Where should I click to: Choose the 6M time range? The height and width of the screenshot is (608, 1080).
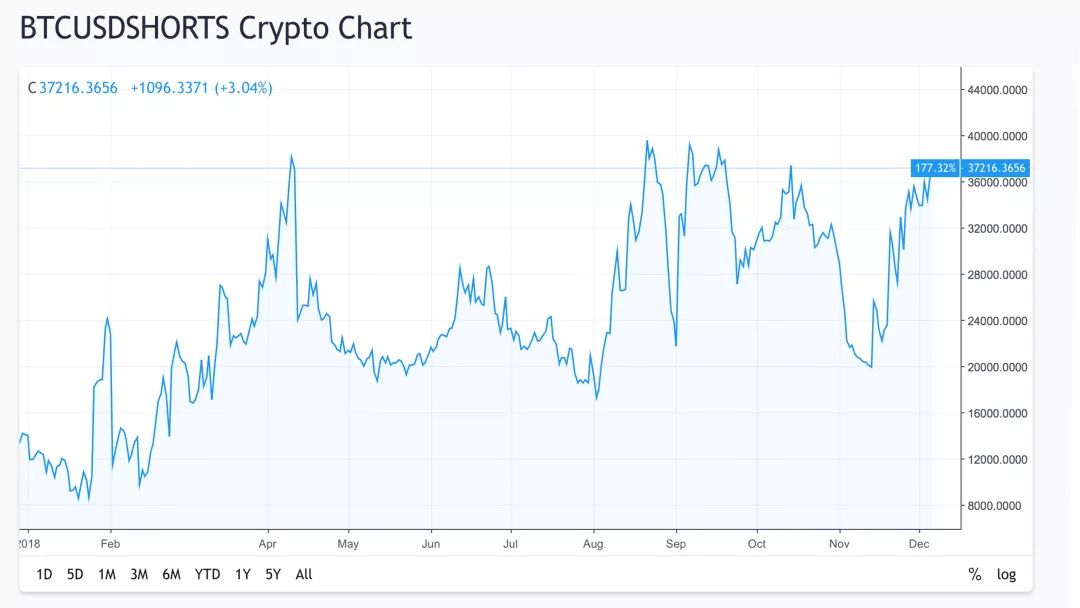click(x=172, y=574)
